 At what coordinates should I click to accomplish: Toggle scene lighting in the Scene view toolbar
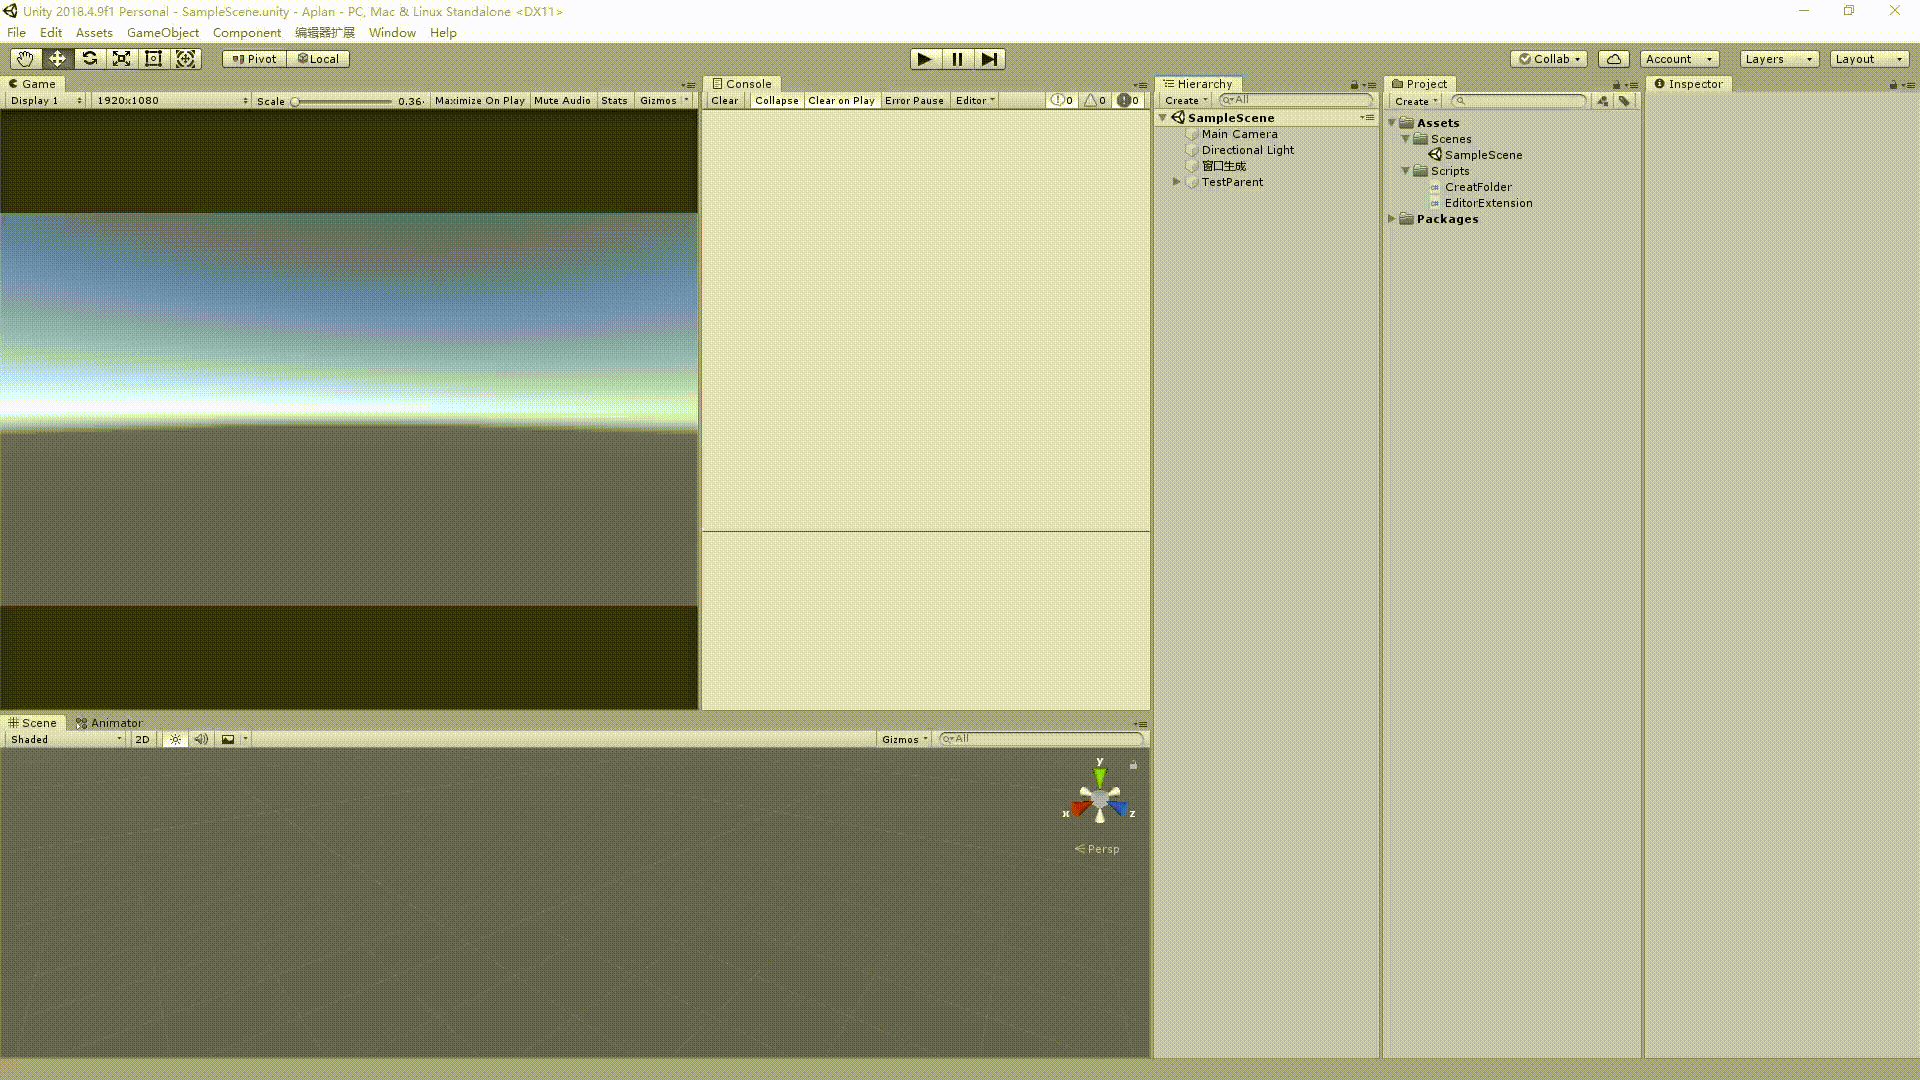click(x=174, y=739)
